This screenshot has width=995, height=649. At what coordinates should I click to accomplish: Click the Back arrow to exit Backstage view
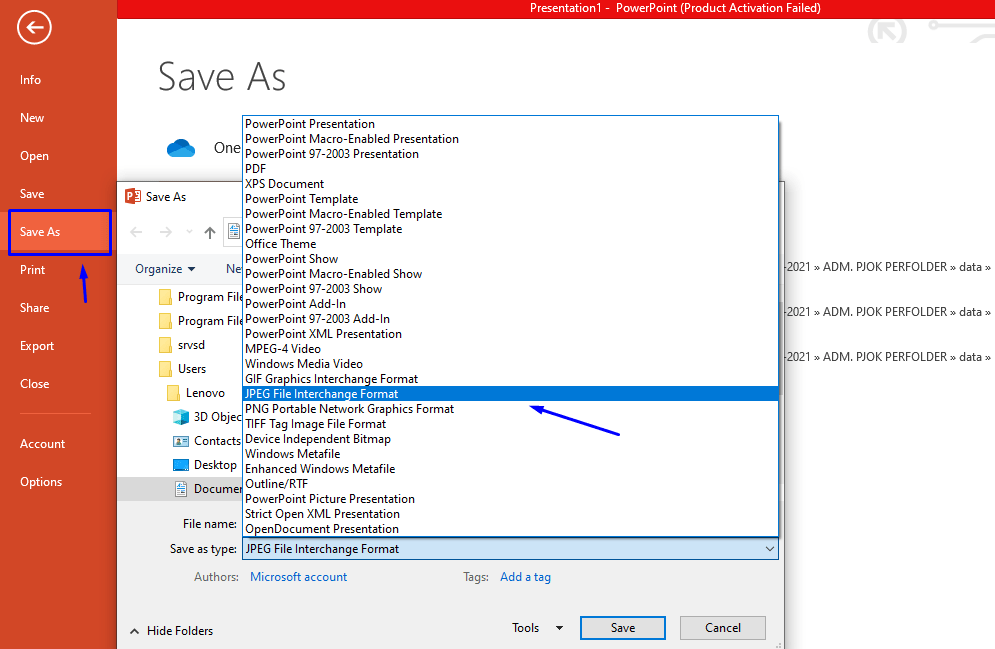pyautogui.click(x=33, y=27)
